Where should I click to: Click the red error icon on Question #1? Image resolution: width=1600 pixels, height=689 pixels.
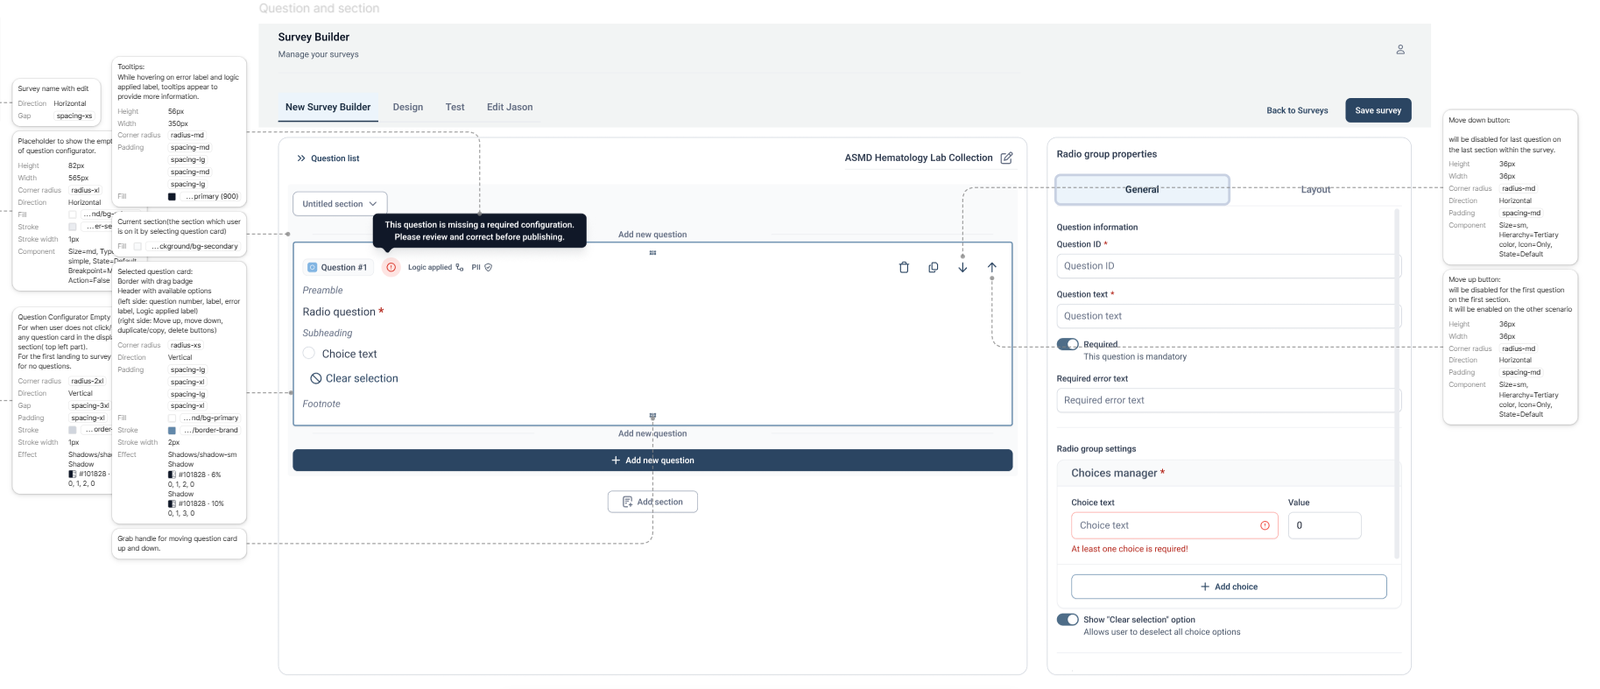point(391,267)
